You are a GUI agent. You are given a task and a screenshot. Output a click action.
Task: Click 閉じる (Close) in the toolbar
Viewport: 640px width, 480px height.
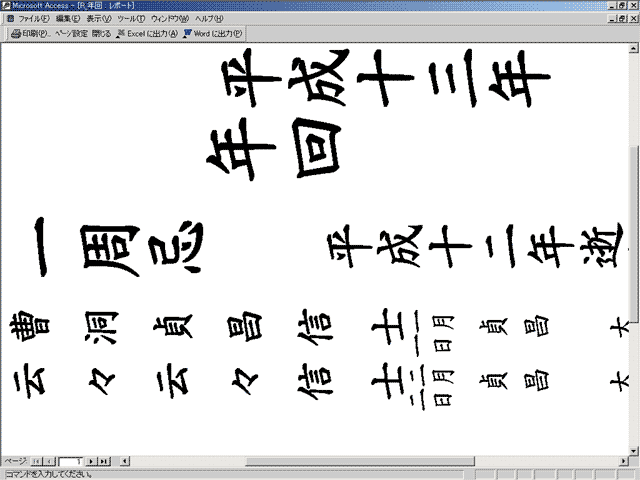pos(101,33)
